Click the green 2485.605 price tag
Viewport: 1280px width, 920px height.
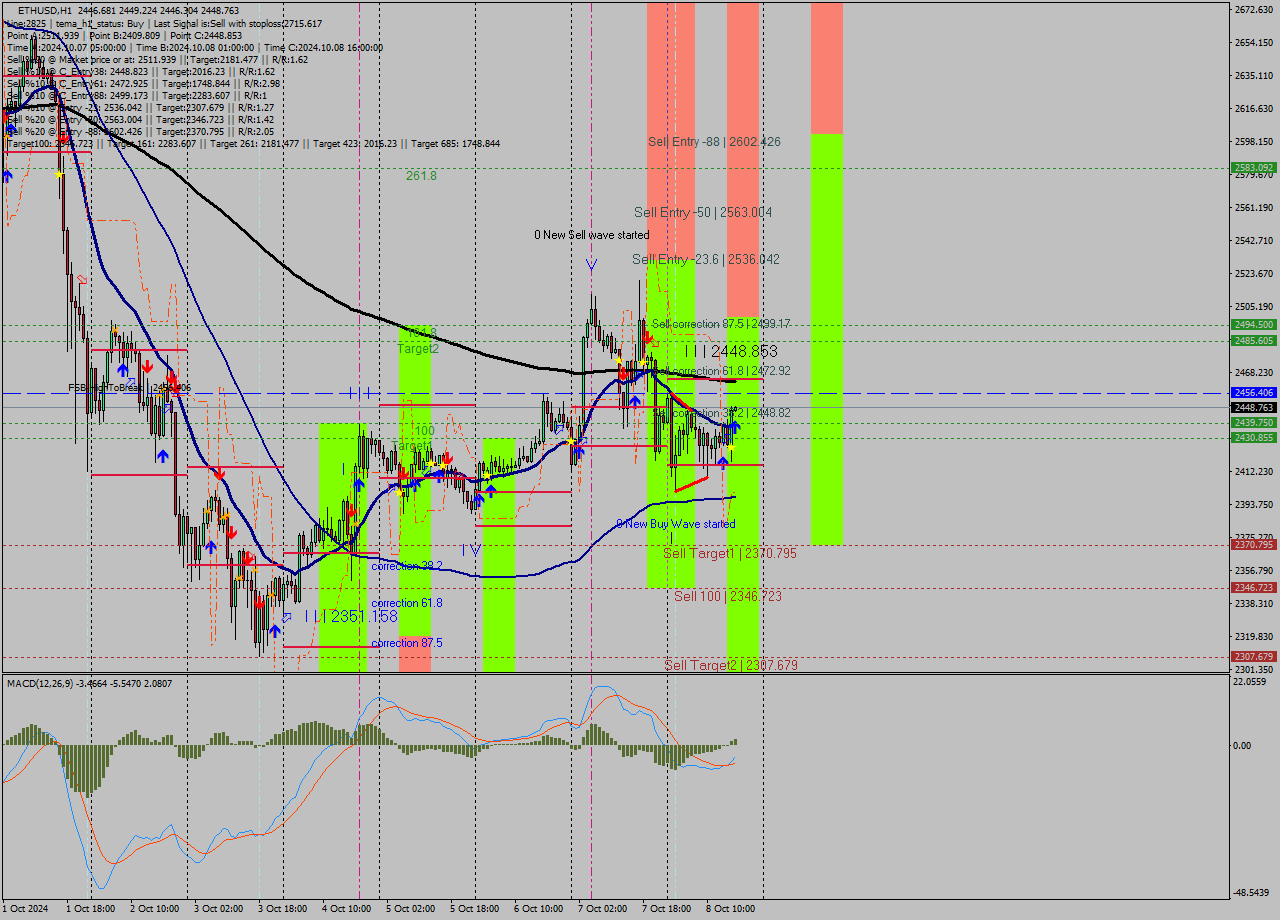[1253, 340]
